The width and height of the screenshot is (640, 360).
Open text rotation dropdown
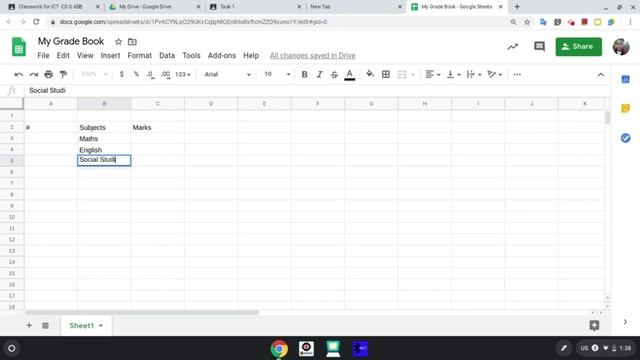[x=495, y=74]
